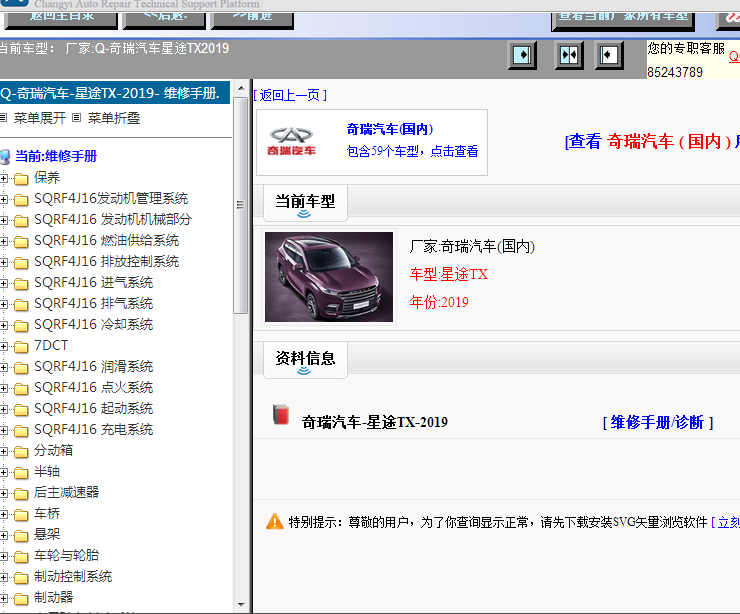Click 查看当前厂家所有车型 button
Viewport: 740px width, 614px height.
click(623, 20)
